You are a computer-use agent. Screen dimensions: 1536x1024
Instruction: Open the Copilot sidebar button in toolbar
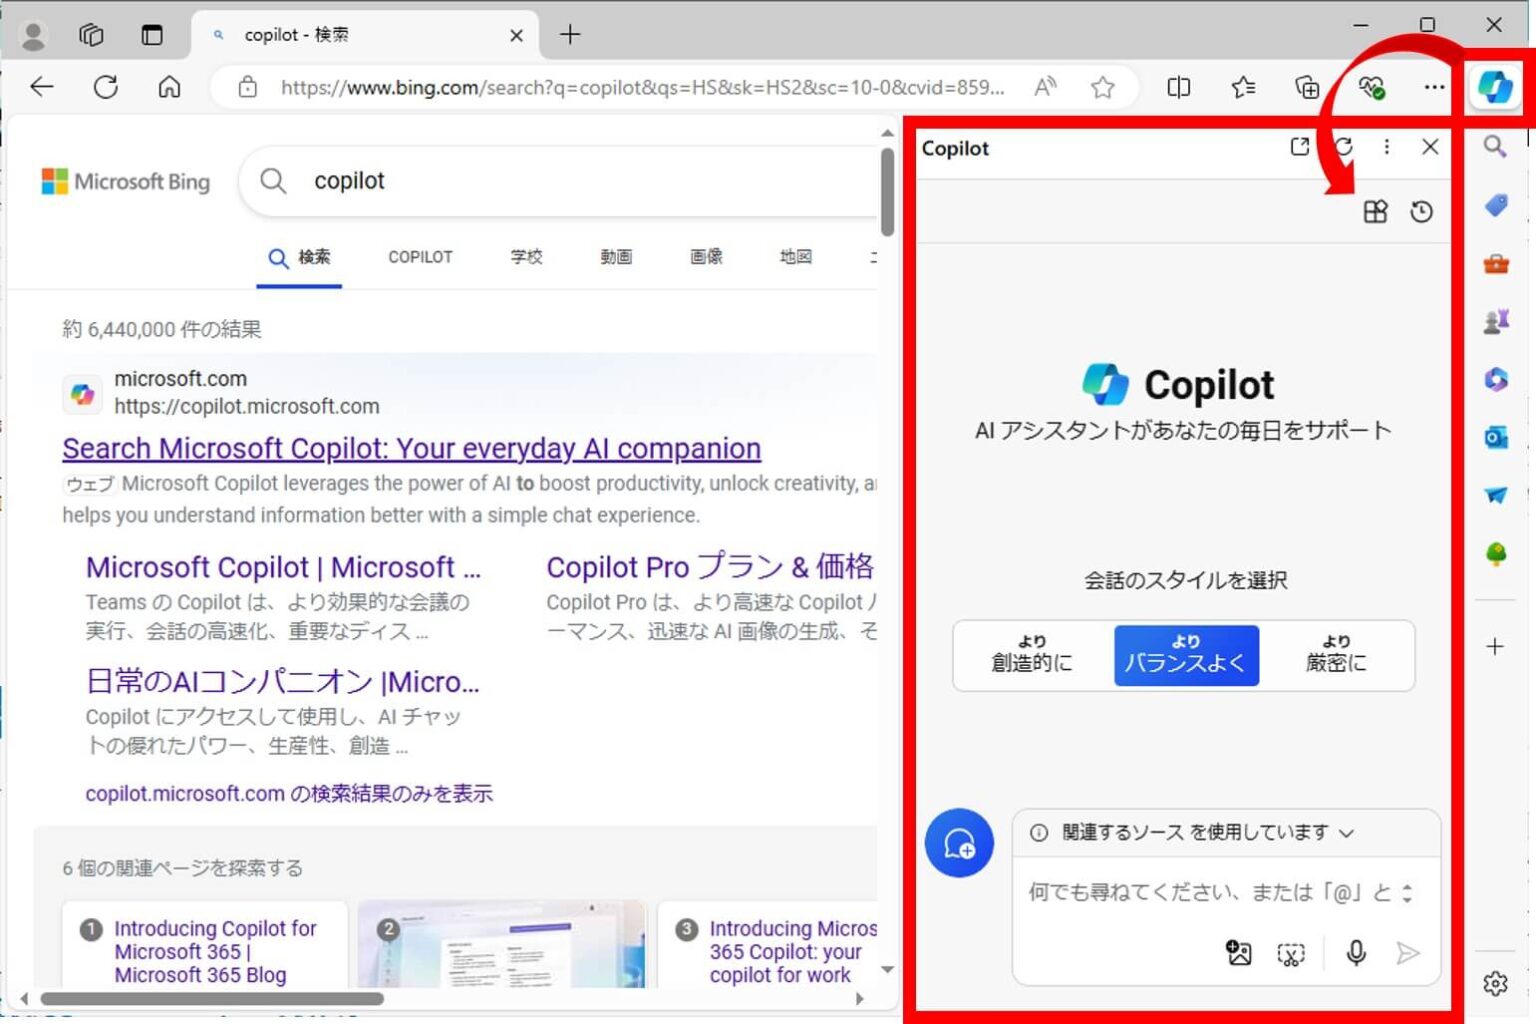tap(1495, 87)
